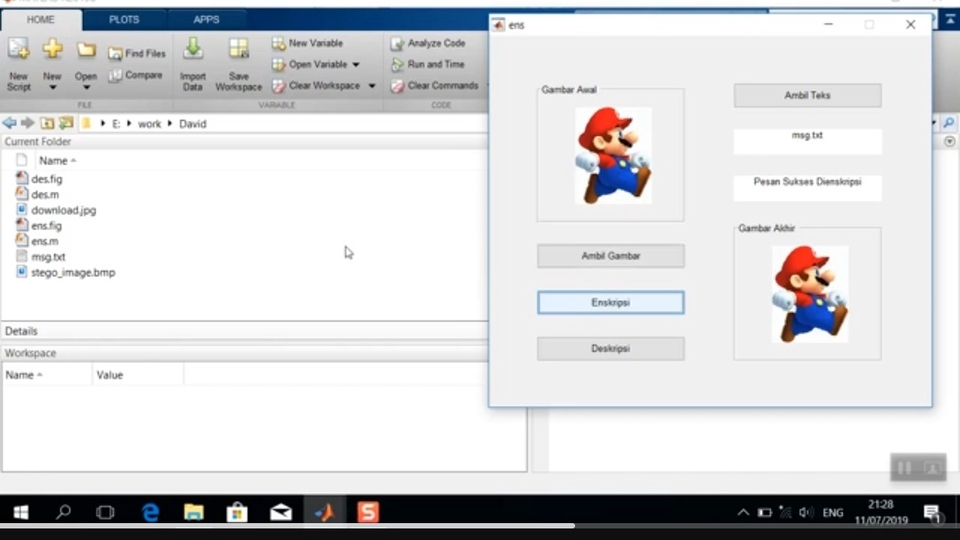Click the Compare files icon
The height and width of the screenshot is (540, 960).
(116, 75)
